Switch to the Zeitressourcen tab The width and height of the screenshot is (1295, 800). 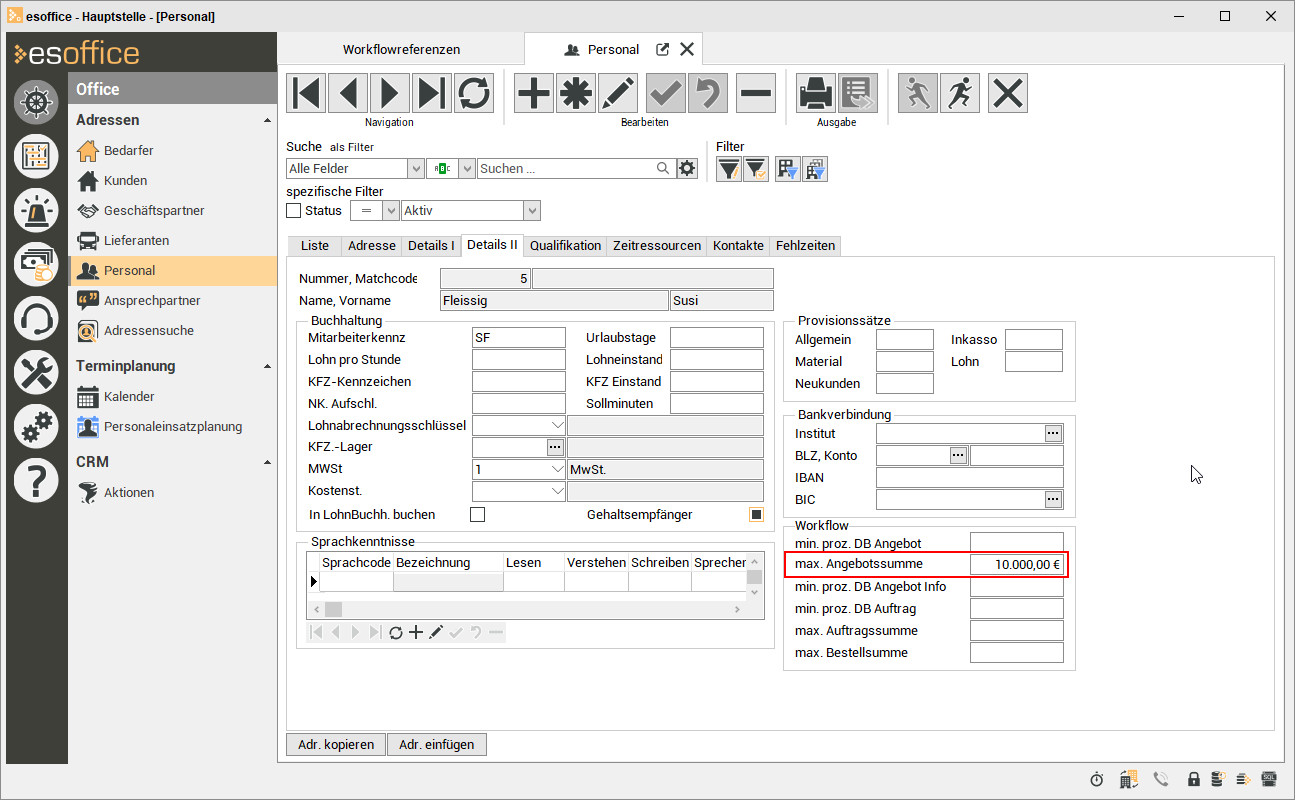pyautogui.click(x=657, y=246)
